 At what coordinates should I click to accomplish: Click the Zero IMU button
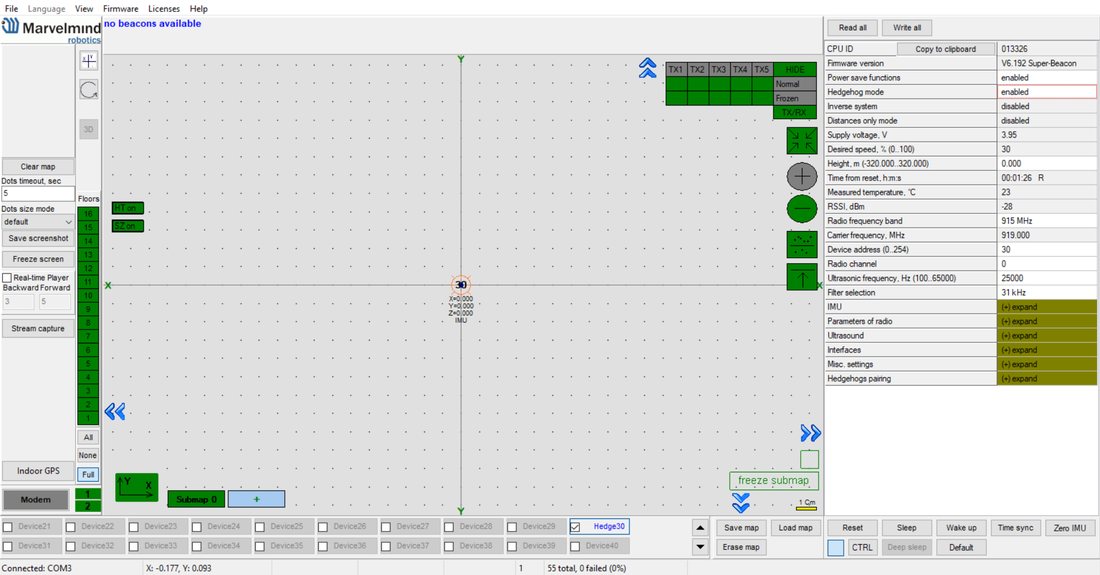point(1070,528)
